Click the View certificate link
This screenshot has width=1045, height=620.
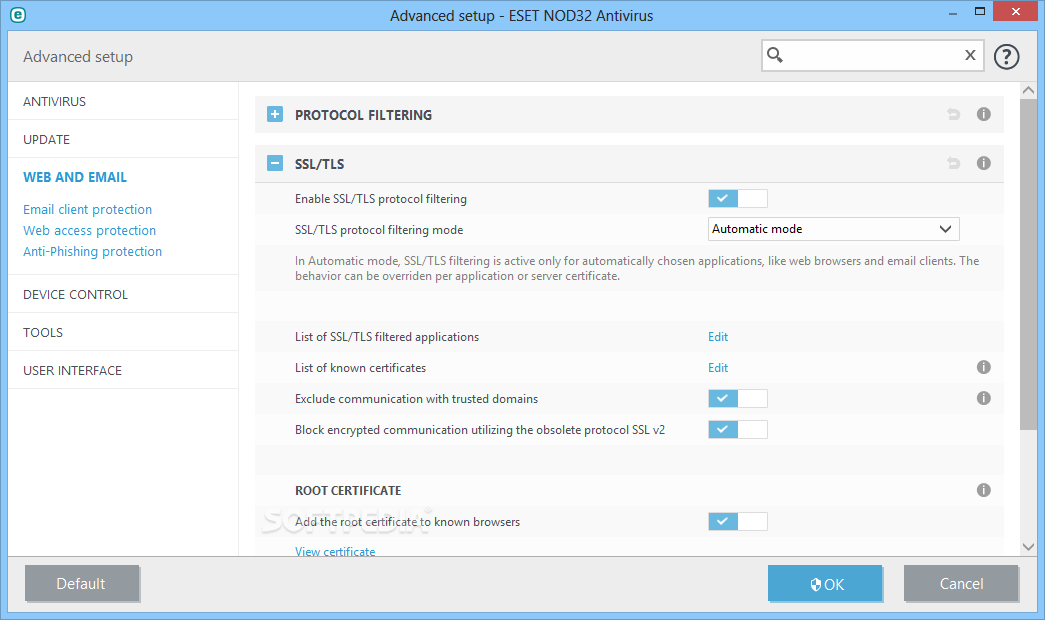click(335, 551)
